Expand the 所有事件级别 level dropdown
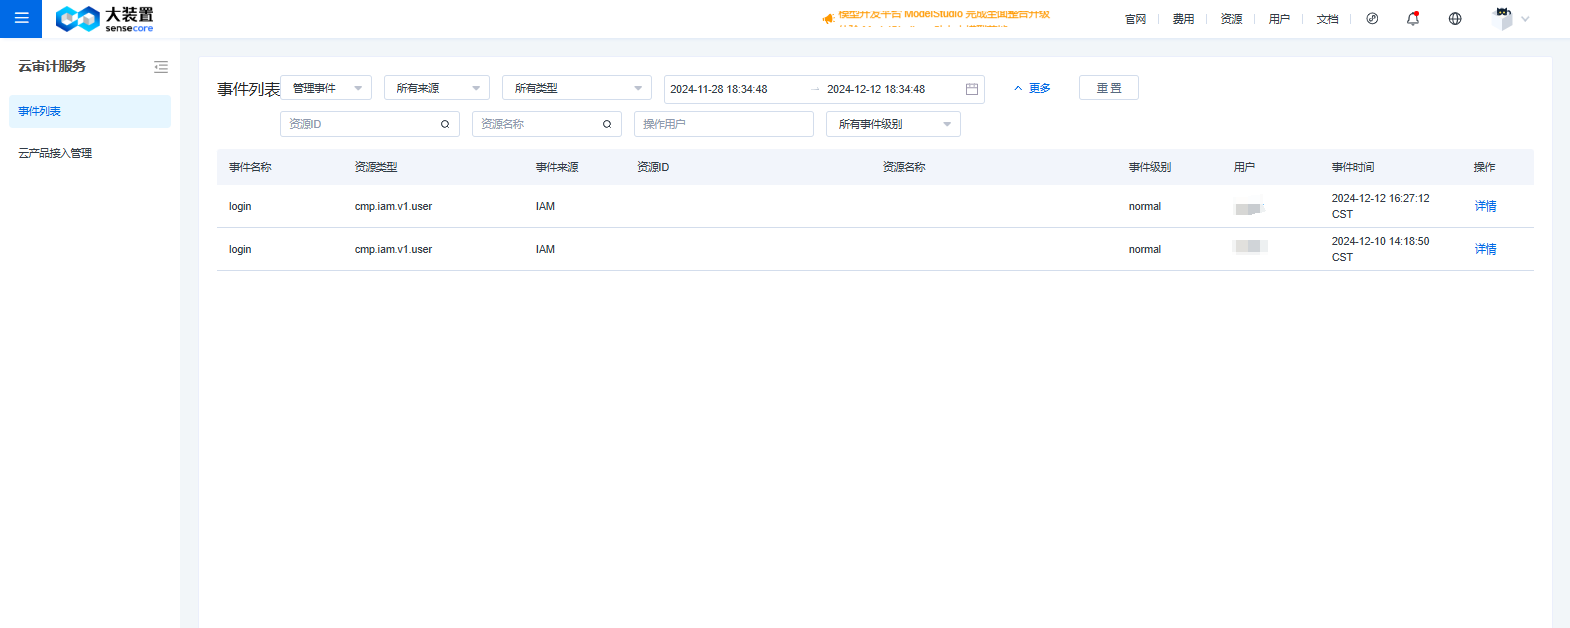This screenshot has width=1570, height=628. [x=893, y=124]
